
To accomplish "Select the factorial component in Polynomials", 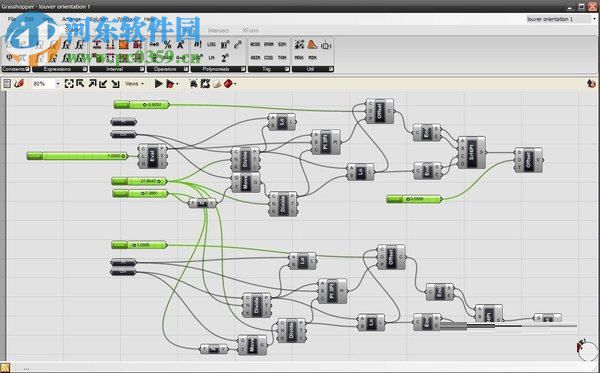I will coord(198,45).
